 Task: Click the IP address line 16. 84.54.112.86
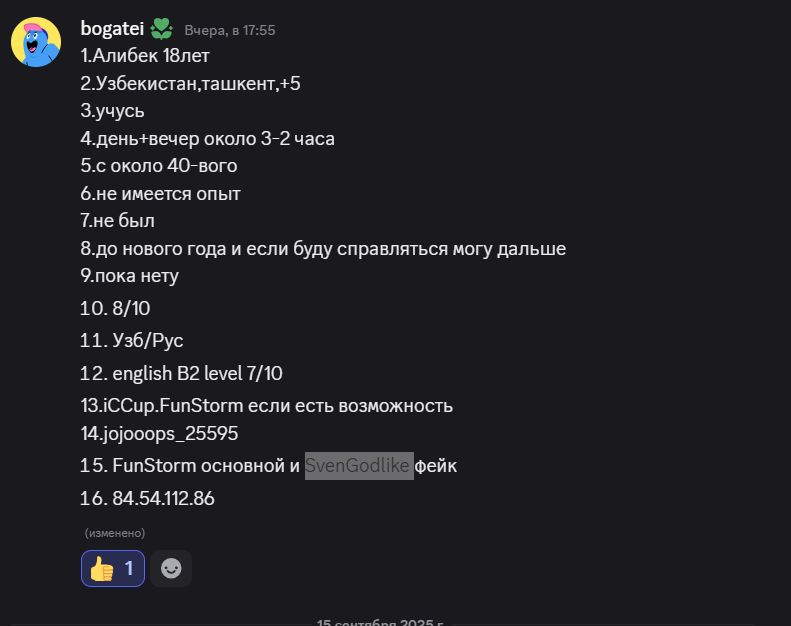tap(147, 498)
